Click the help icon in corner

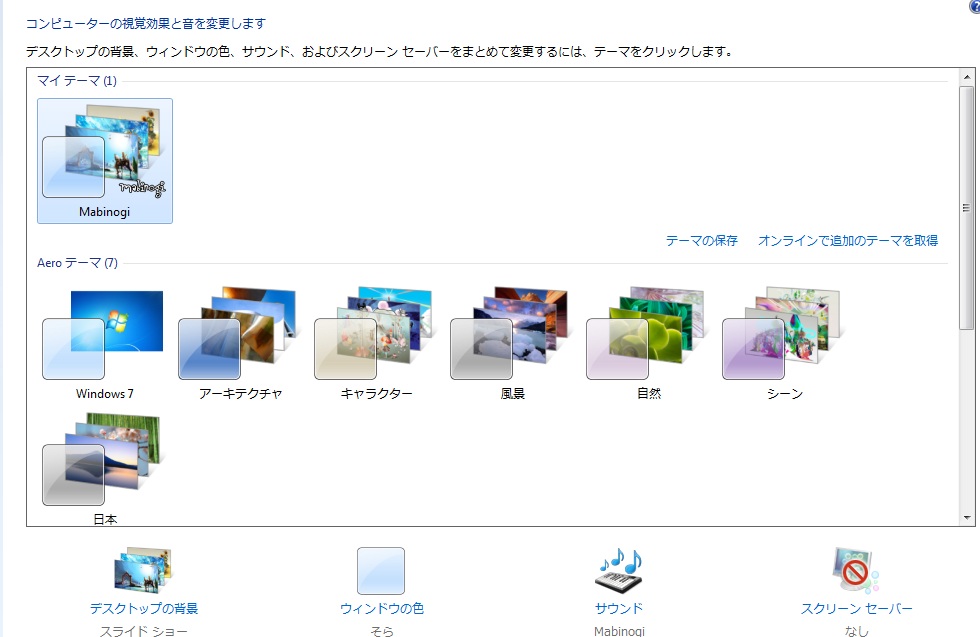pyautogui.click(x=975, y=5)
